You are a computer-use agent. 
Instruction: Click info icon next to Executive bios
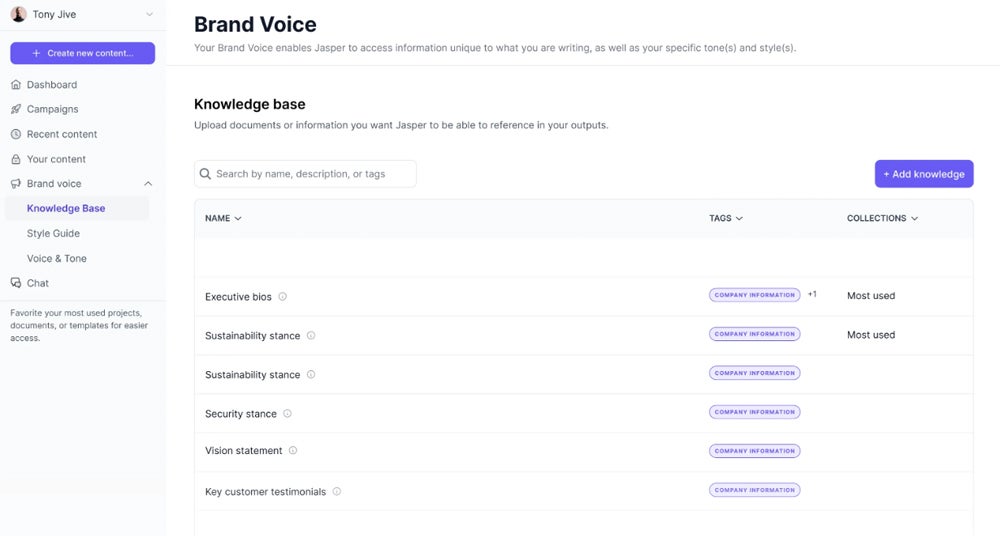tap(283, 296)
